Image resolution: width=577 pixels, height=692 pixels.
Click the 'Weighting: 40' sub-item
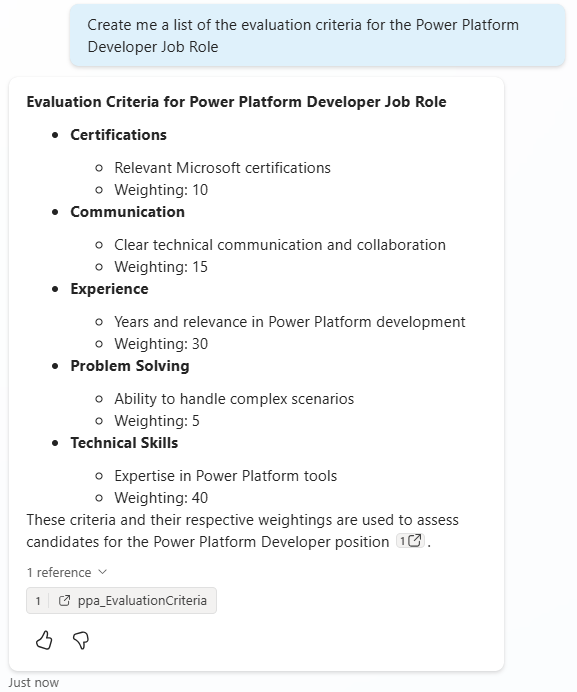click(161, 498)
